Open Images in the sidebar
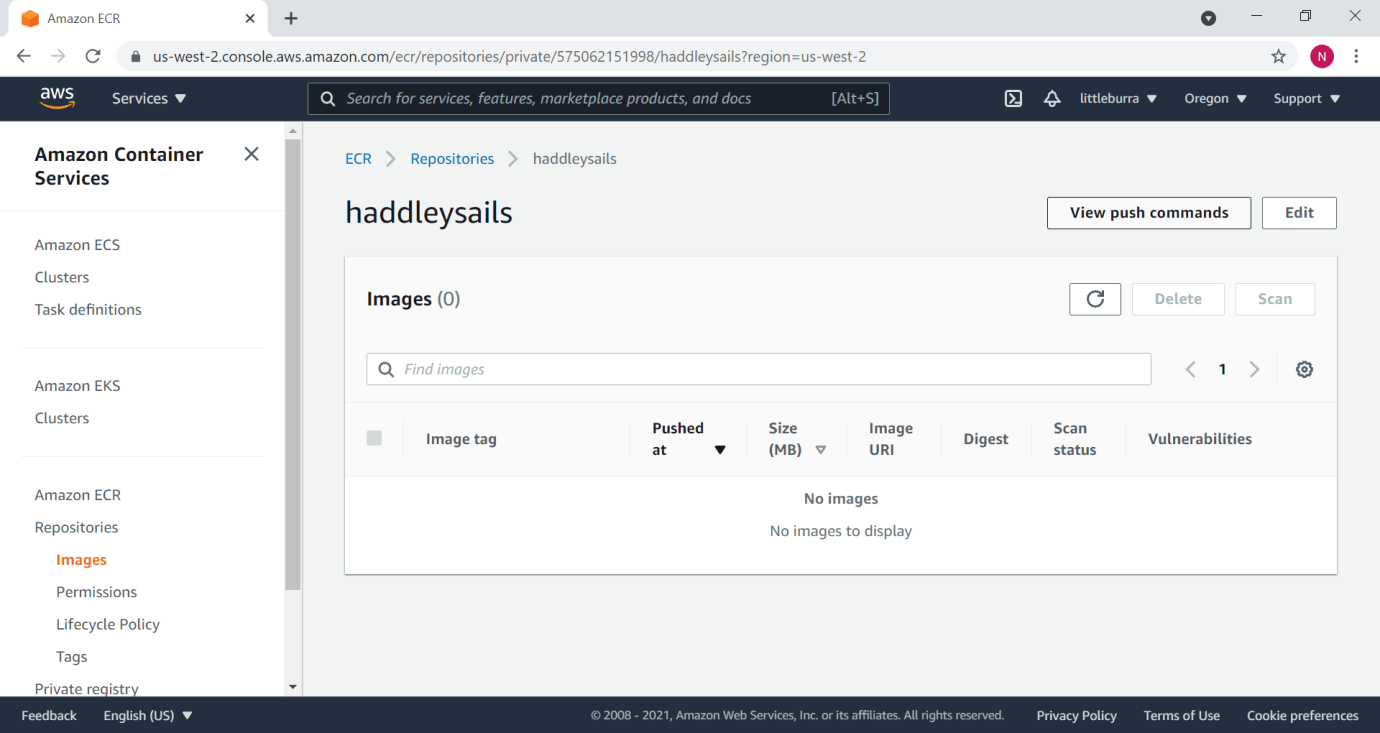This screenshot has height=733, width=1380. tap(81, 560)
